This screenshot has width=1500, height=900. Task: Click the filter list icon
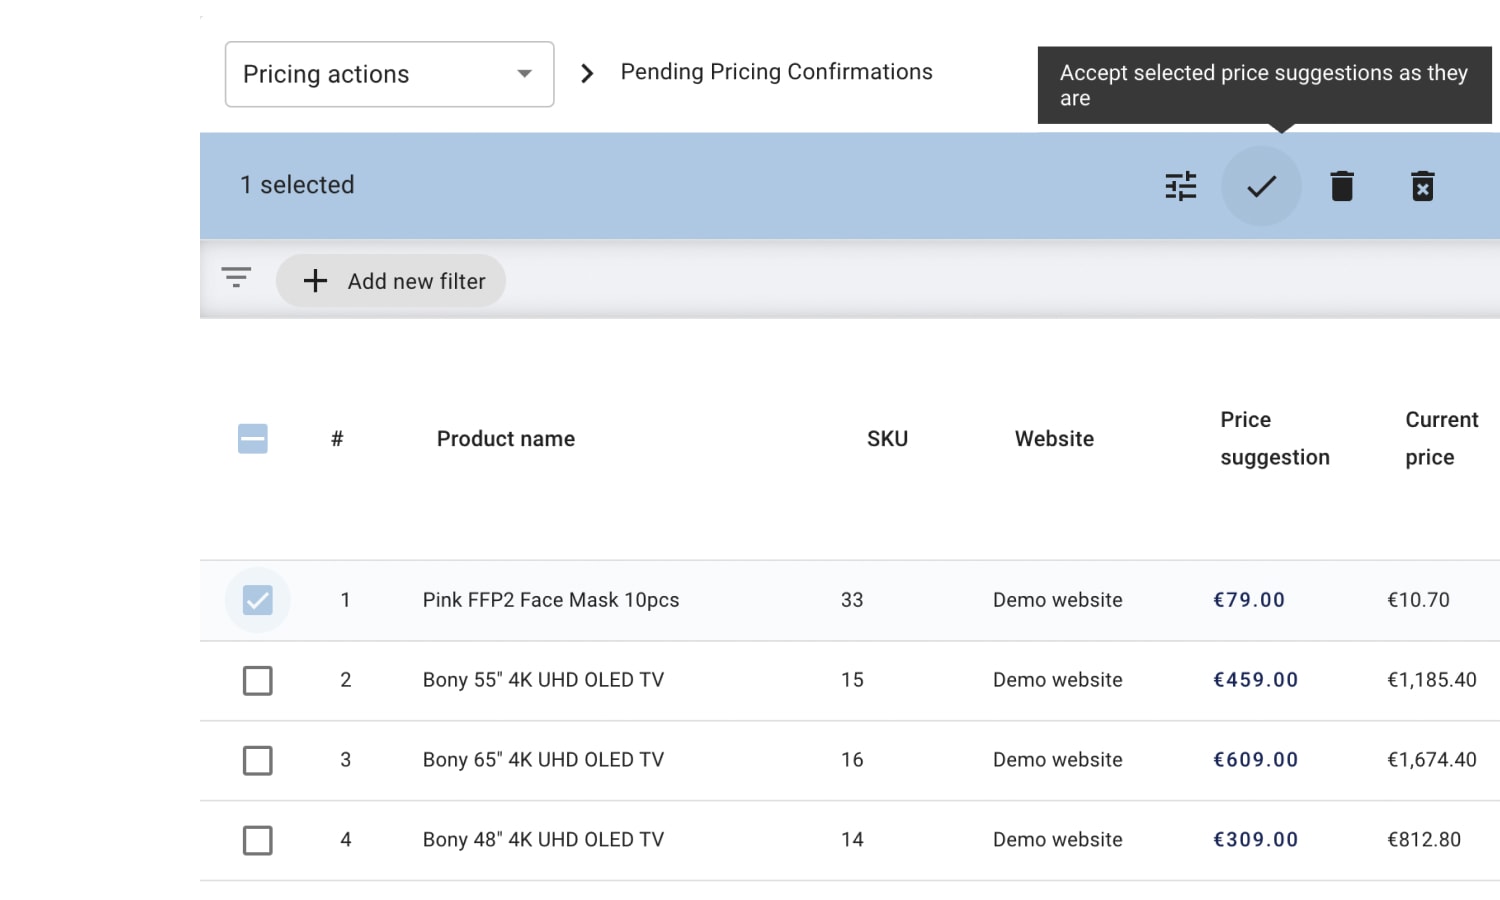(236, 277)
